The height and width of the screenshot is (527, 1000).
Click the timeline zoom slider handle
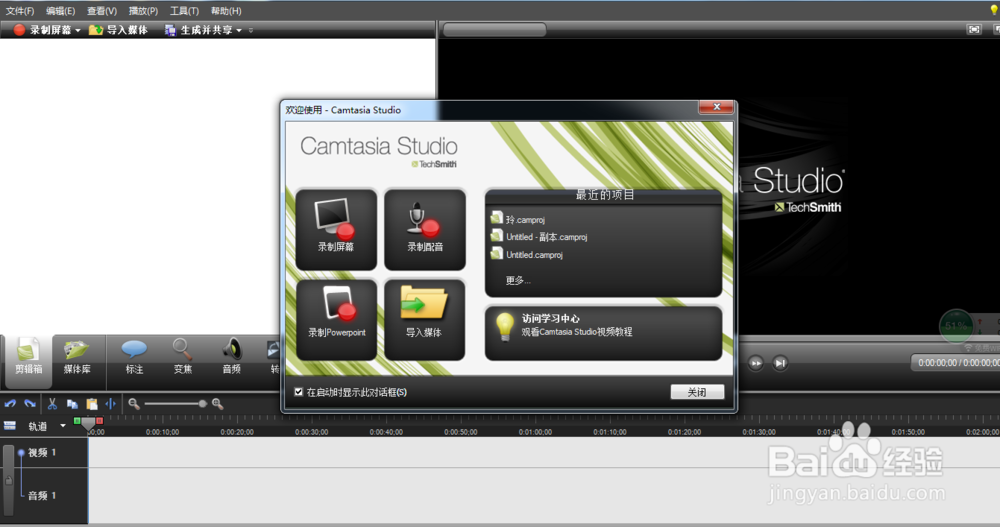coord(203,403)
